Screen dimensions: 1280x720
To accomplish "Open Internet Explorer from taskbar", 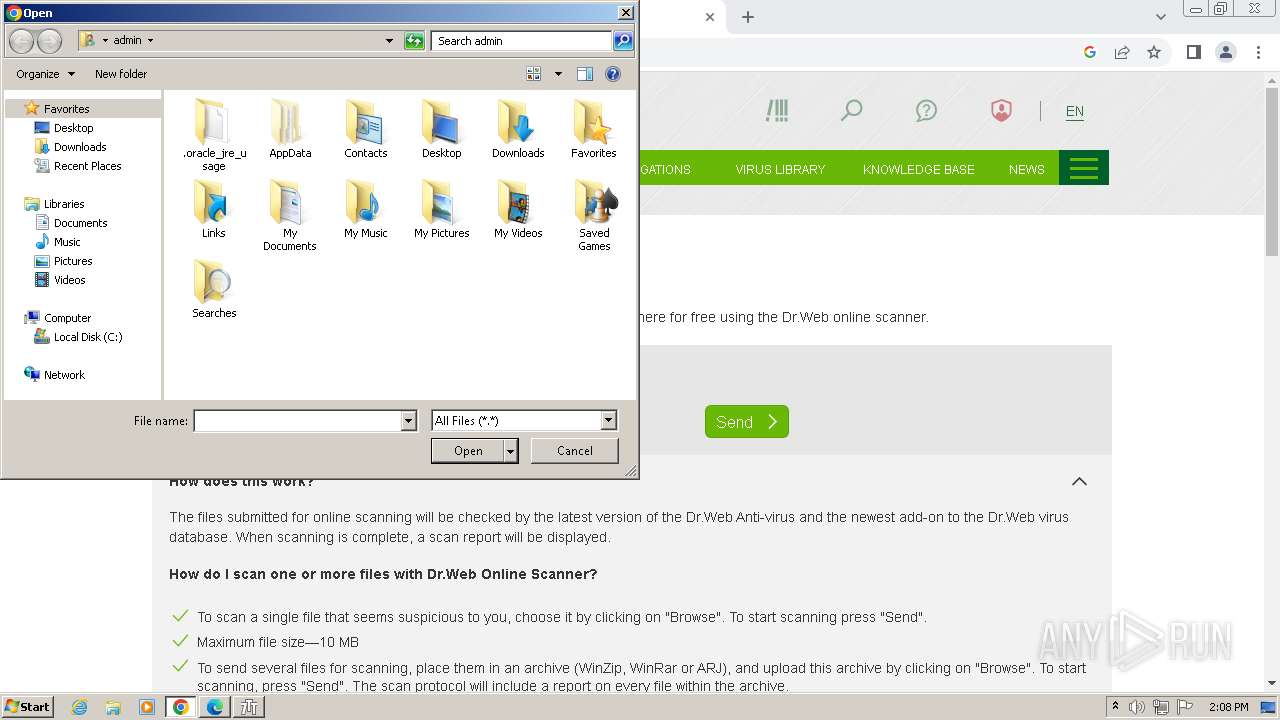I will point(80,707).
